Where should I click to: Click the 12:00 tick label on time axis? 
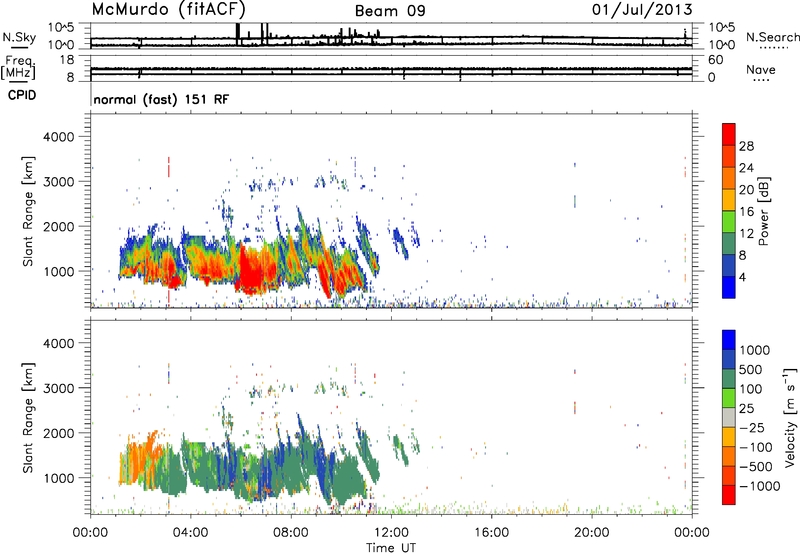[391, 533]
